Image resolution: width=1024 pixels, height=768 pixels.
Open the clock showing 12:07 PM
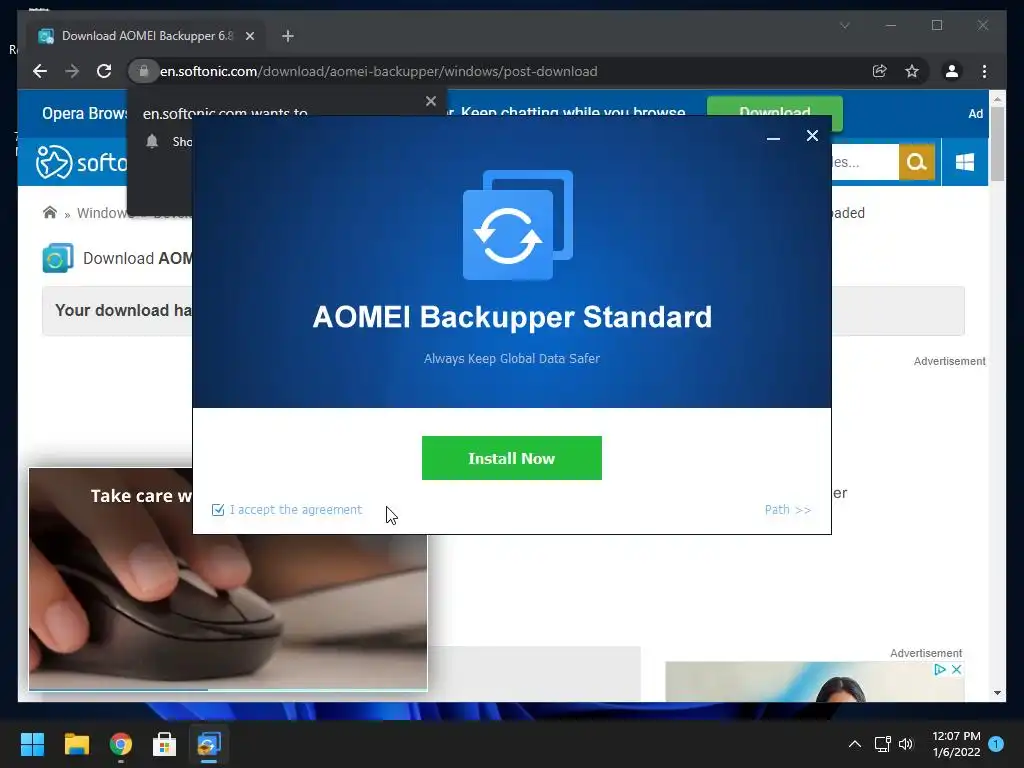(x=957, y=744)
